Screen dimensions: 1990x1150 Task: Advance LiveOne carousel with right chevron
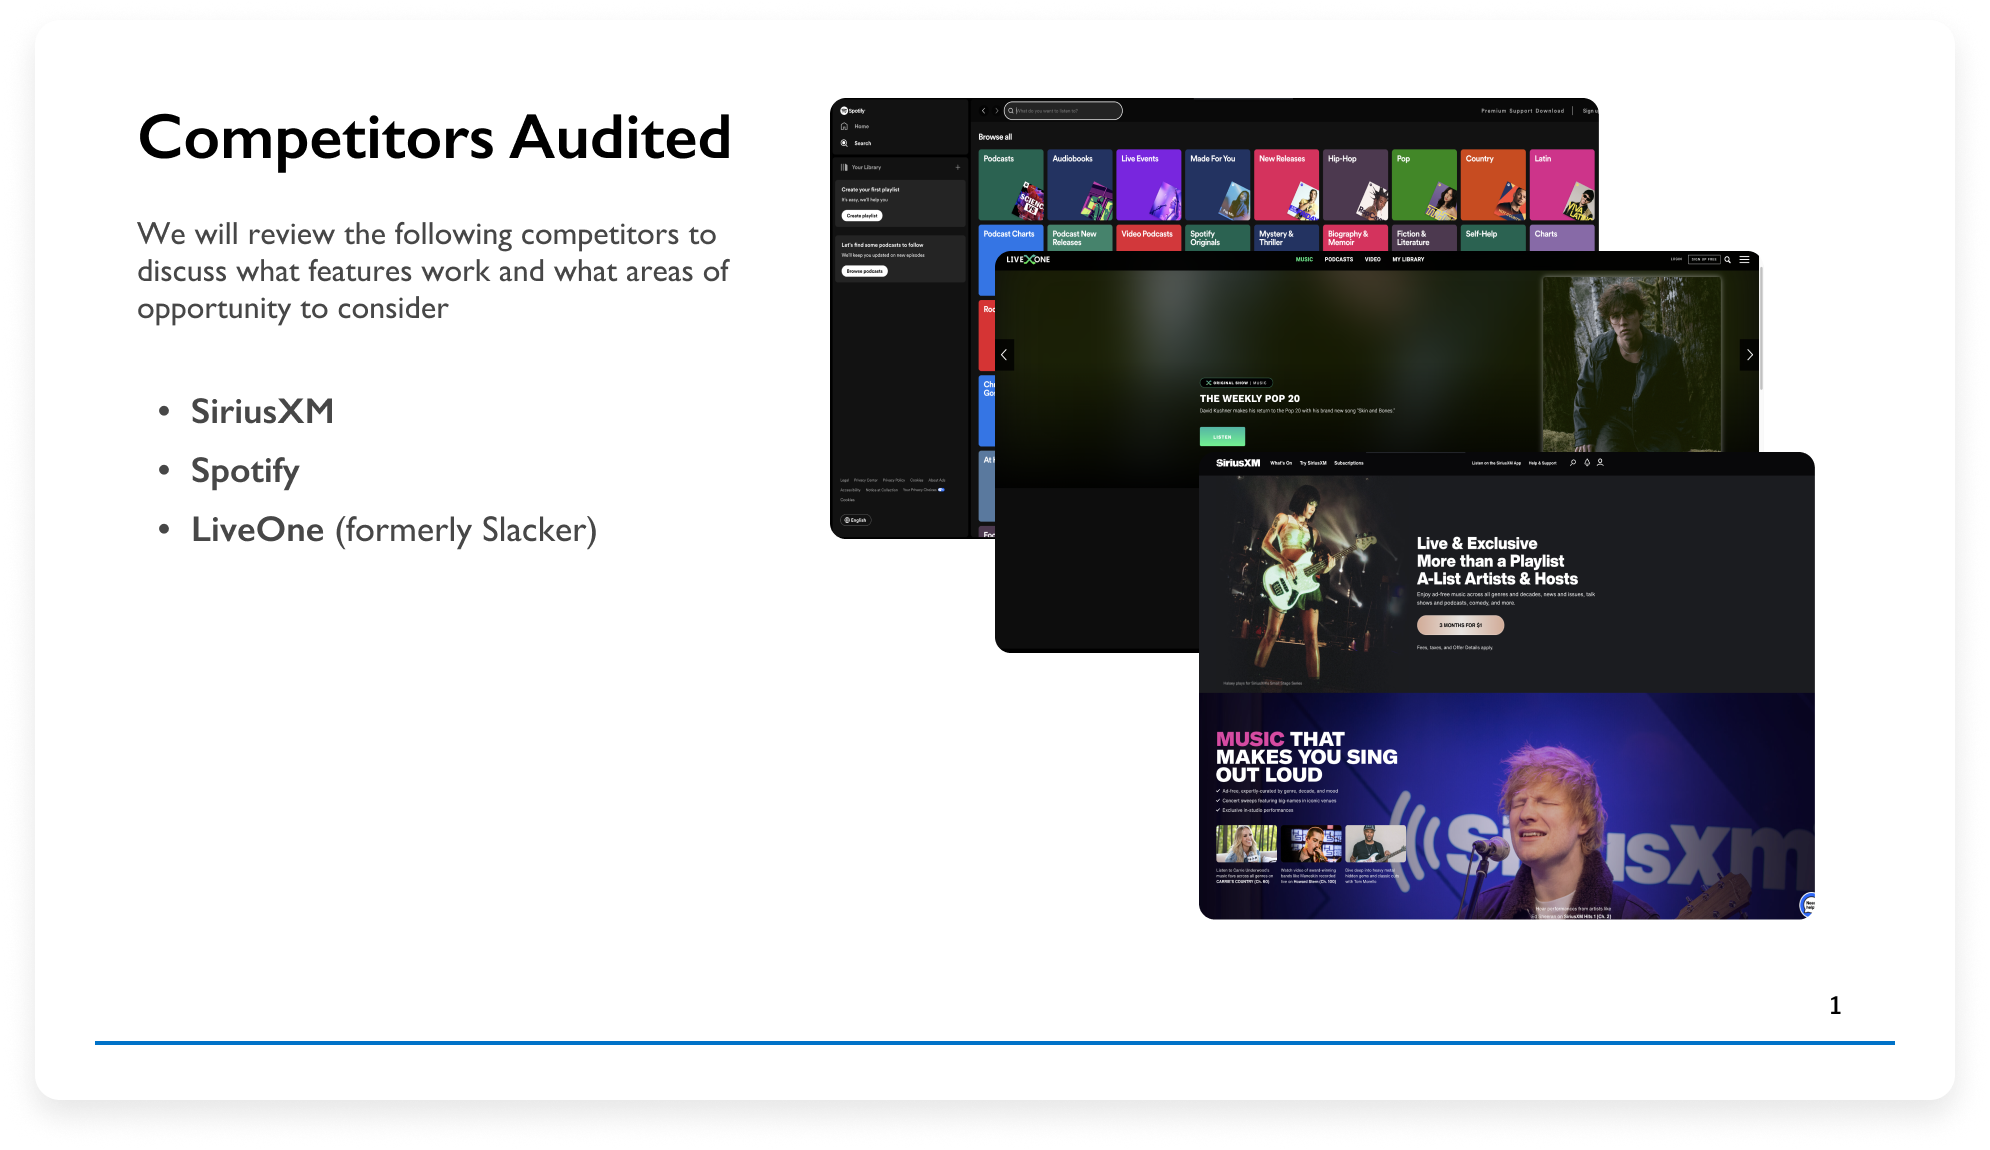click(x=1749, y=355)
